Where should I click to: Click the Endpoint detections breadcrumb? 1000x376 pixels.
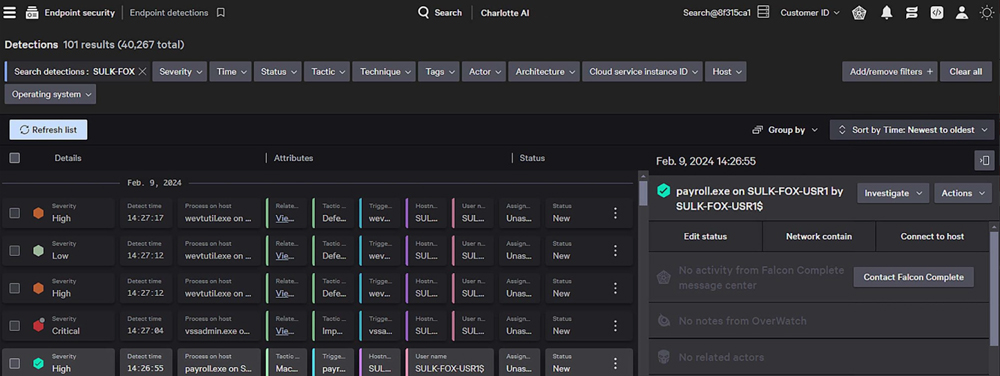[x=169, y=13]
